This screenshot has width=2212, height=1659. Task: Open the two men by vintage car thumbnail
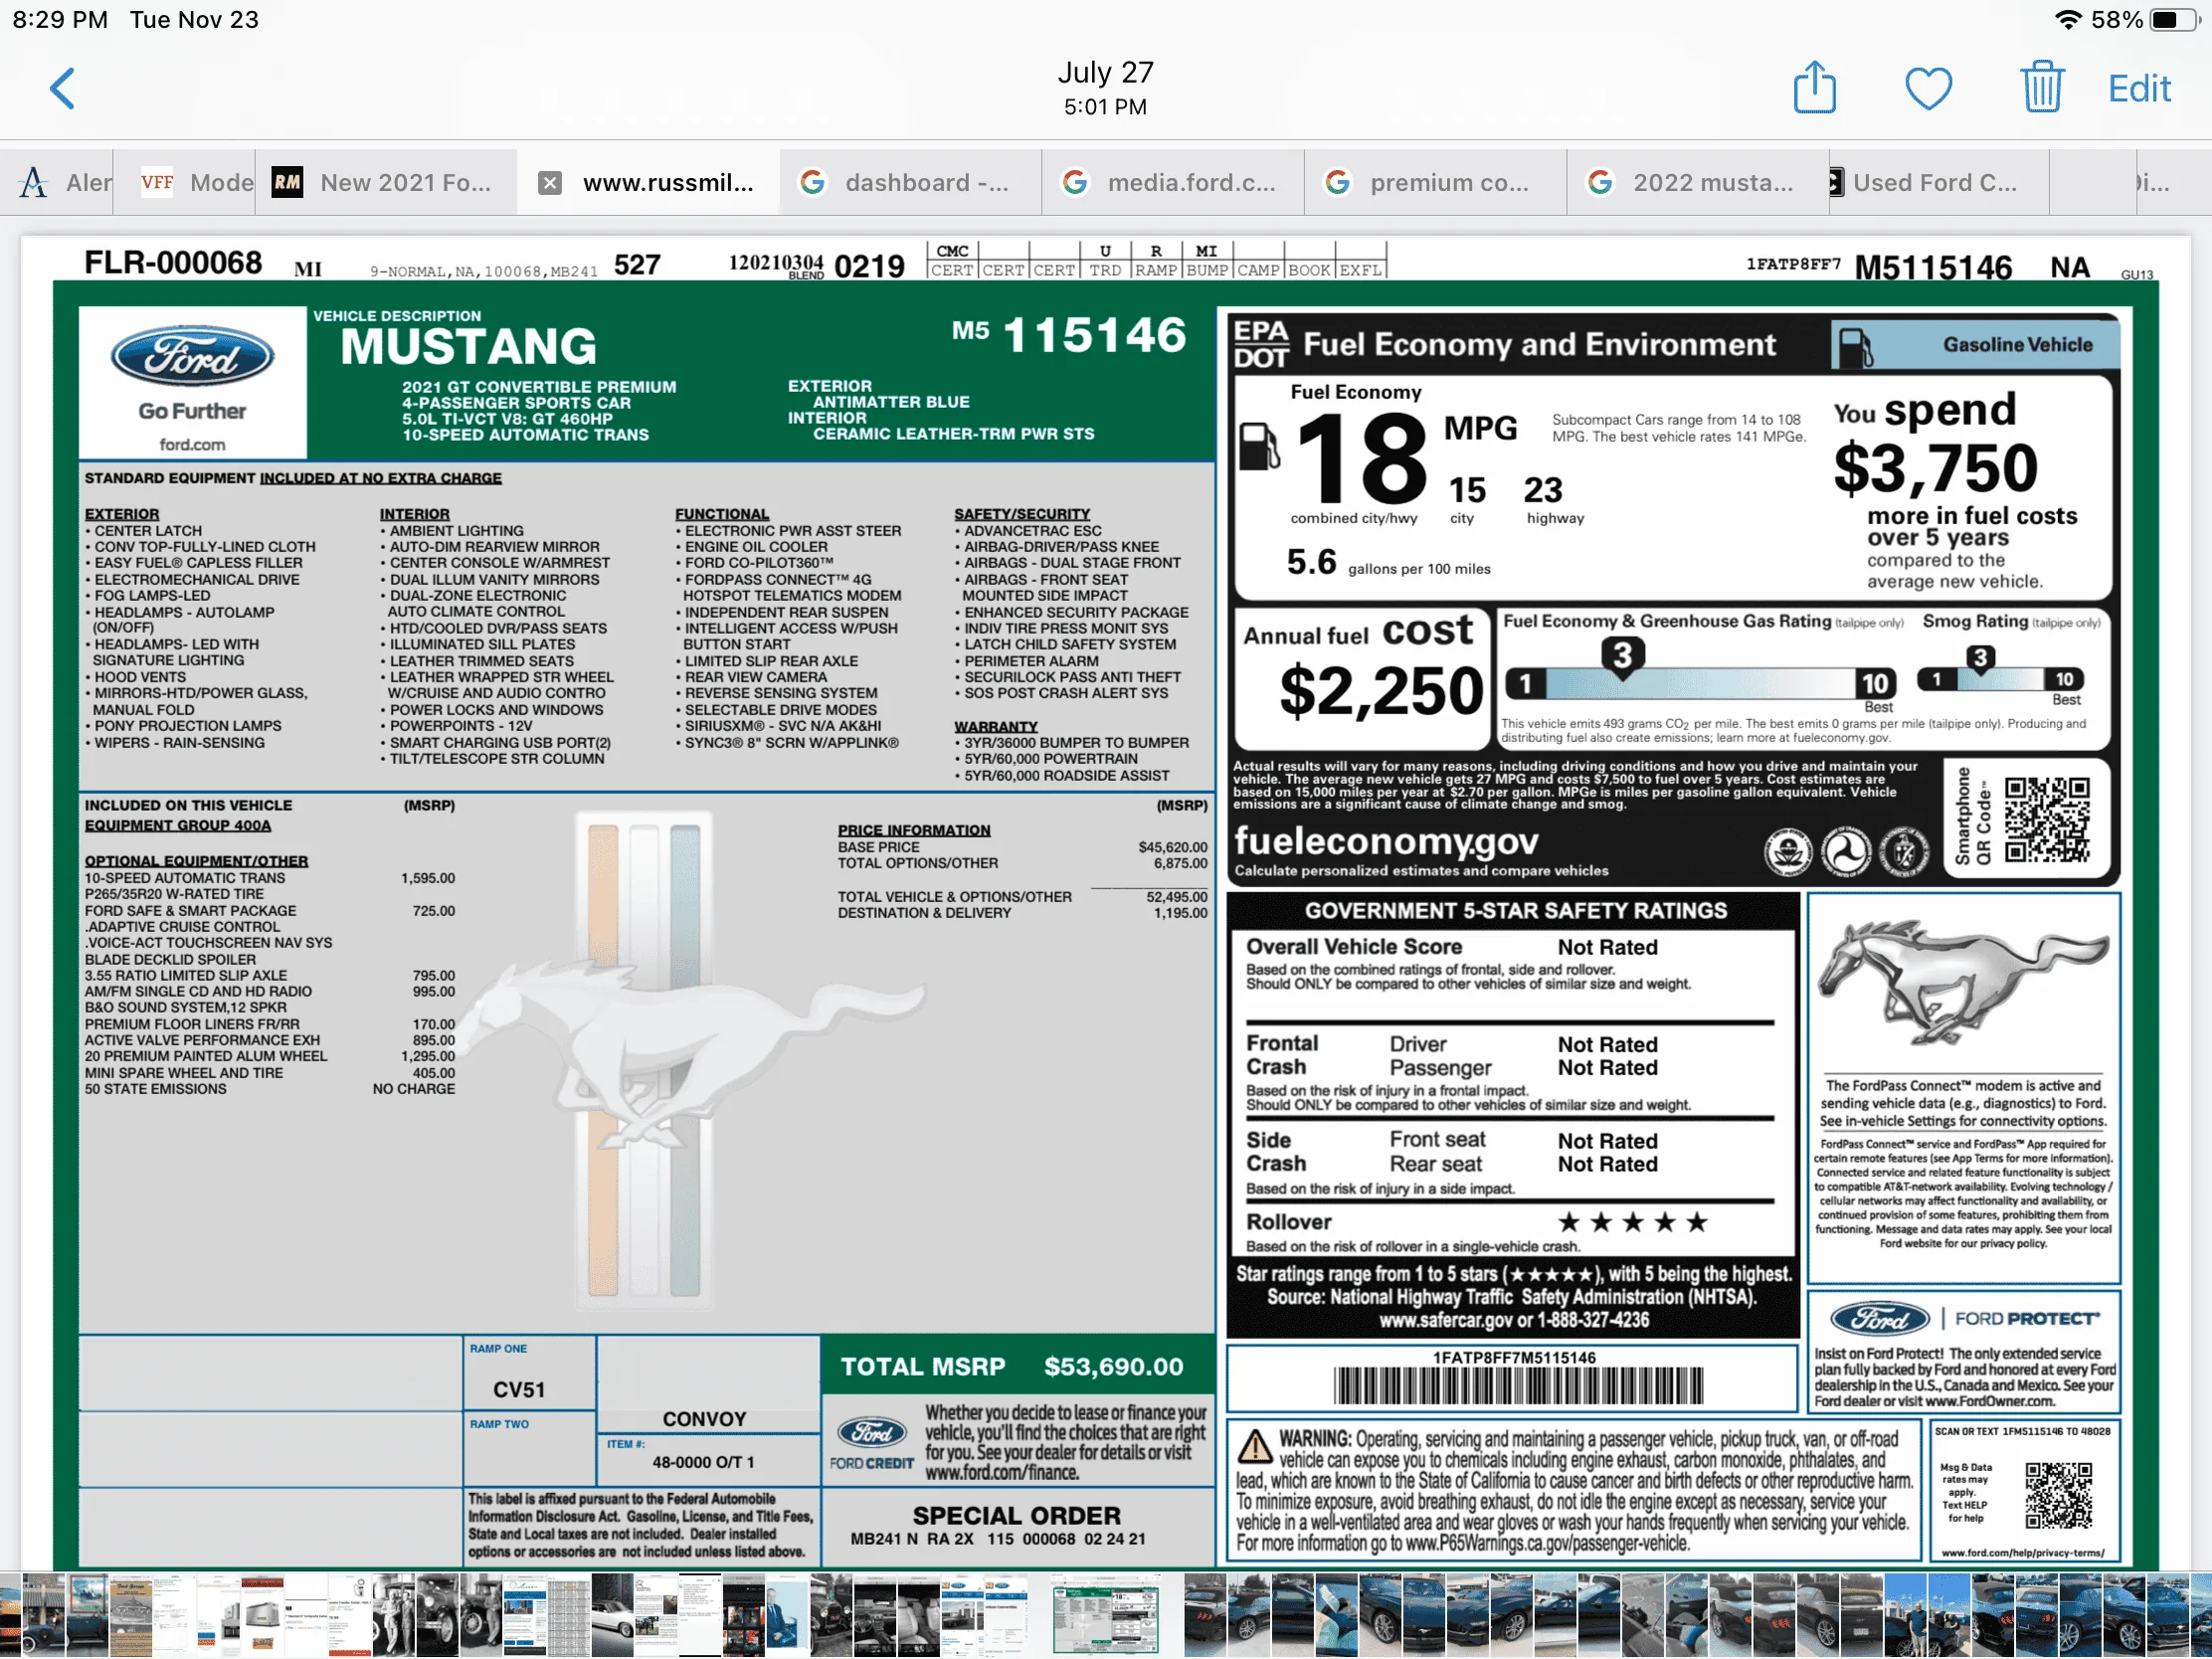coord(393,1615)
